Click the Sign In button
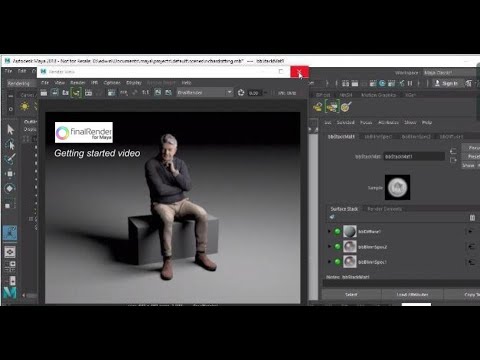 pyautogui.click(x=446, y=83)
